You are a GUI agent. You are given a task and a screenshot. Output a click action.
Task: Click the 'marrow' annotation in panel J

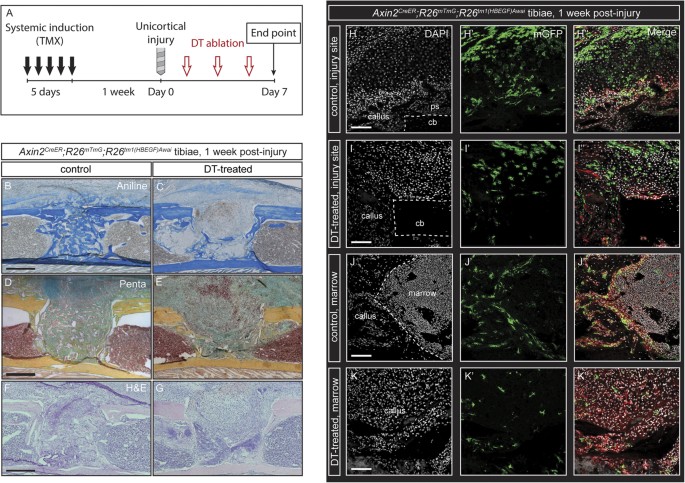click(x=422, y=293)
